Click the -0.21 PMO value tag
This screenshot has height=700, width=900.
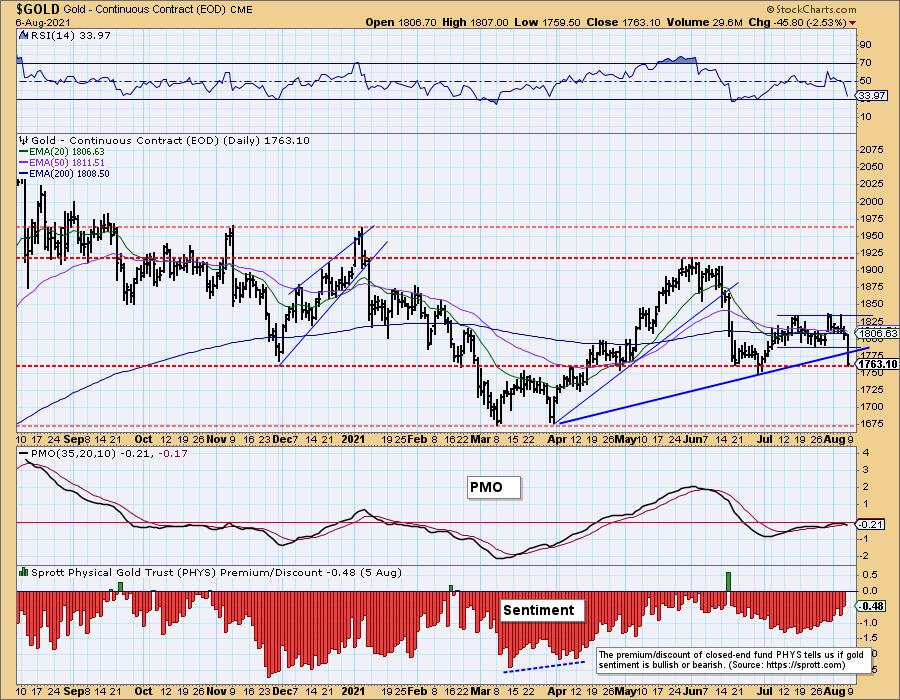tap(872, 524)
